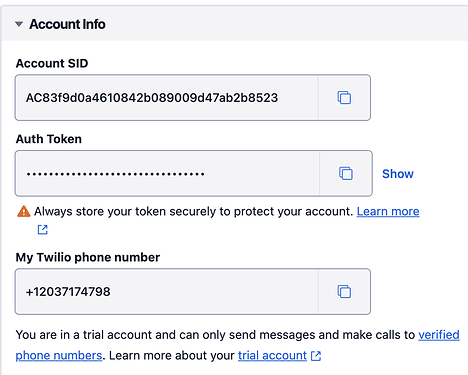This screenshot has height=375, width=468.
Task: Click the +12037174798 phone number field
Action: (166, 291)
